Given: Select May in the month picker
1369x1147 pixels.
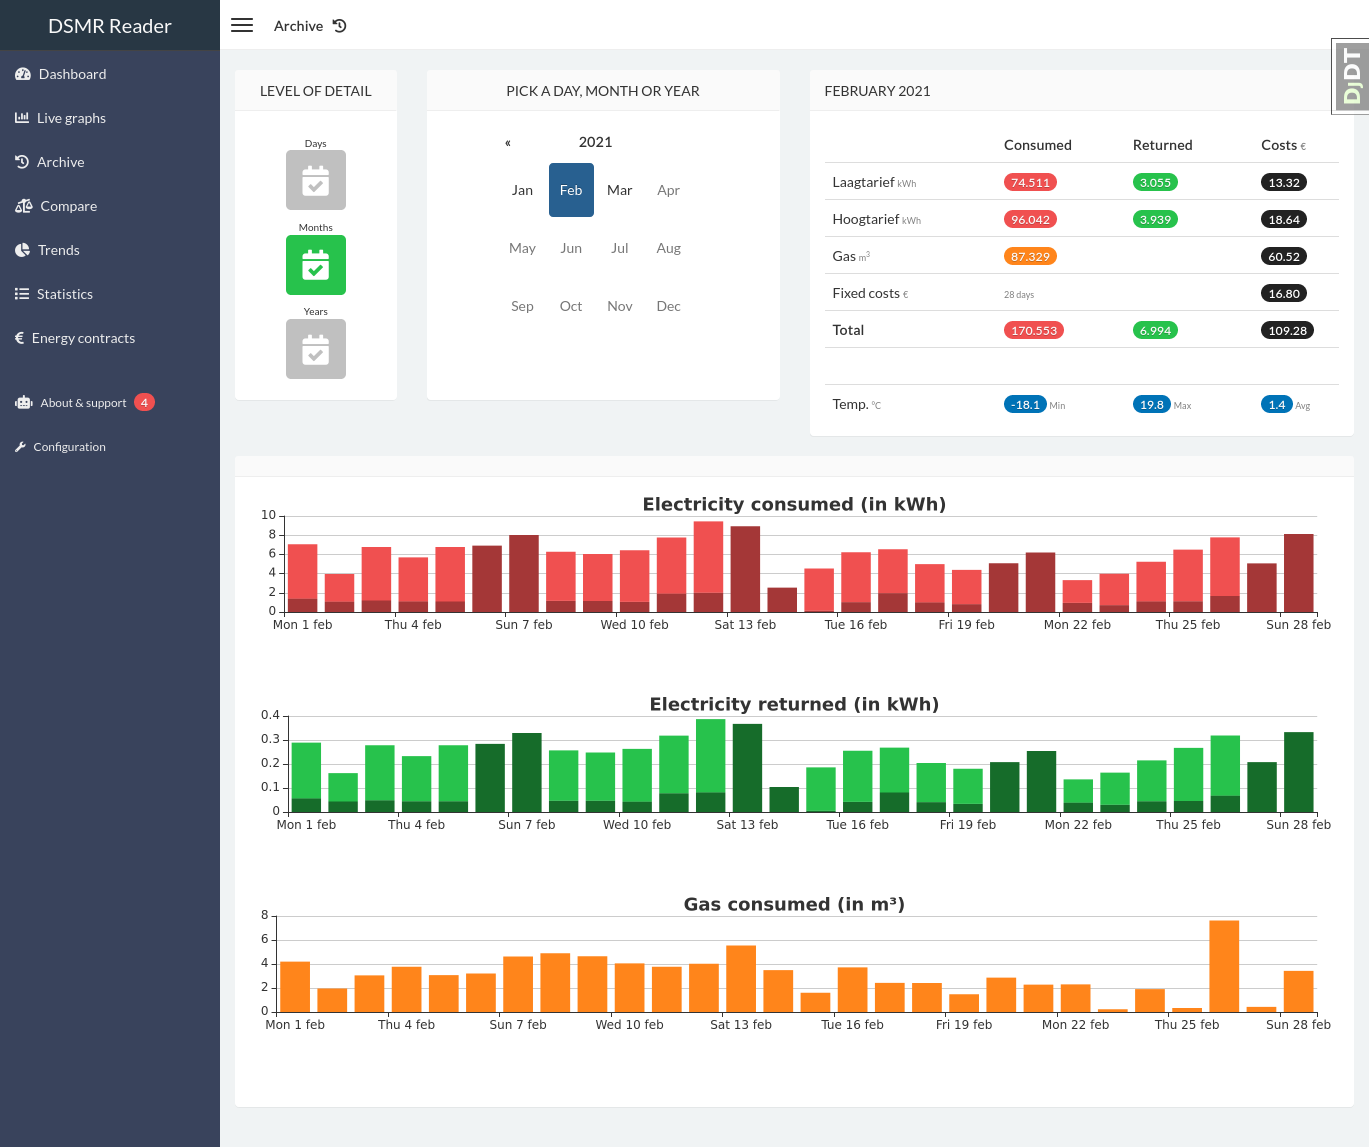Looking at the screenshot, I should click(x=522, y=248).
